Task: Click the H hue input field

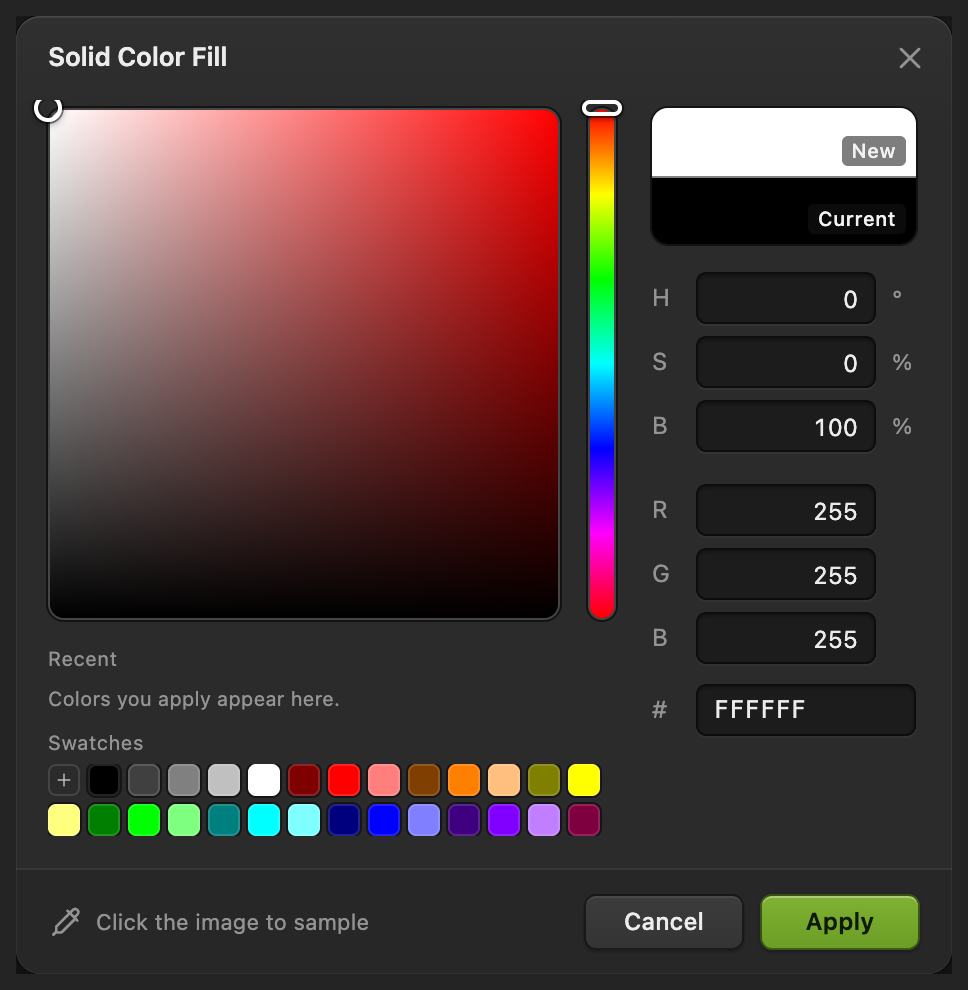Action: click(786, 299)
